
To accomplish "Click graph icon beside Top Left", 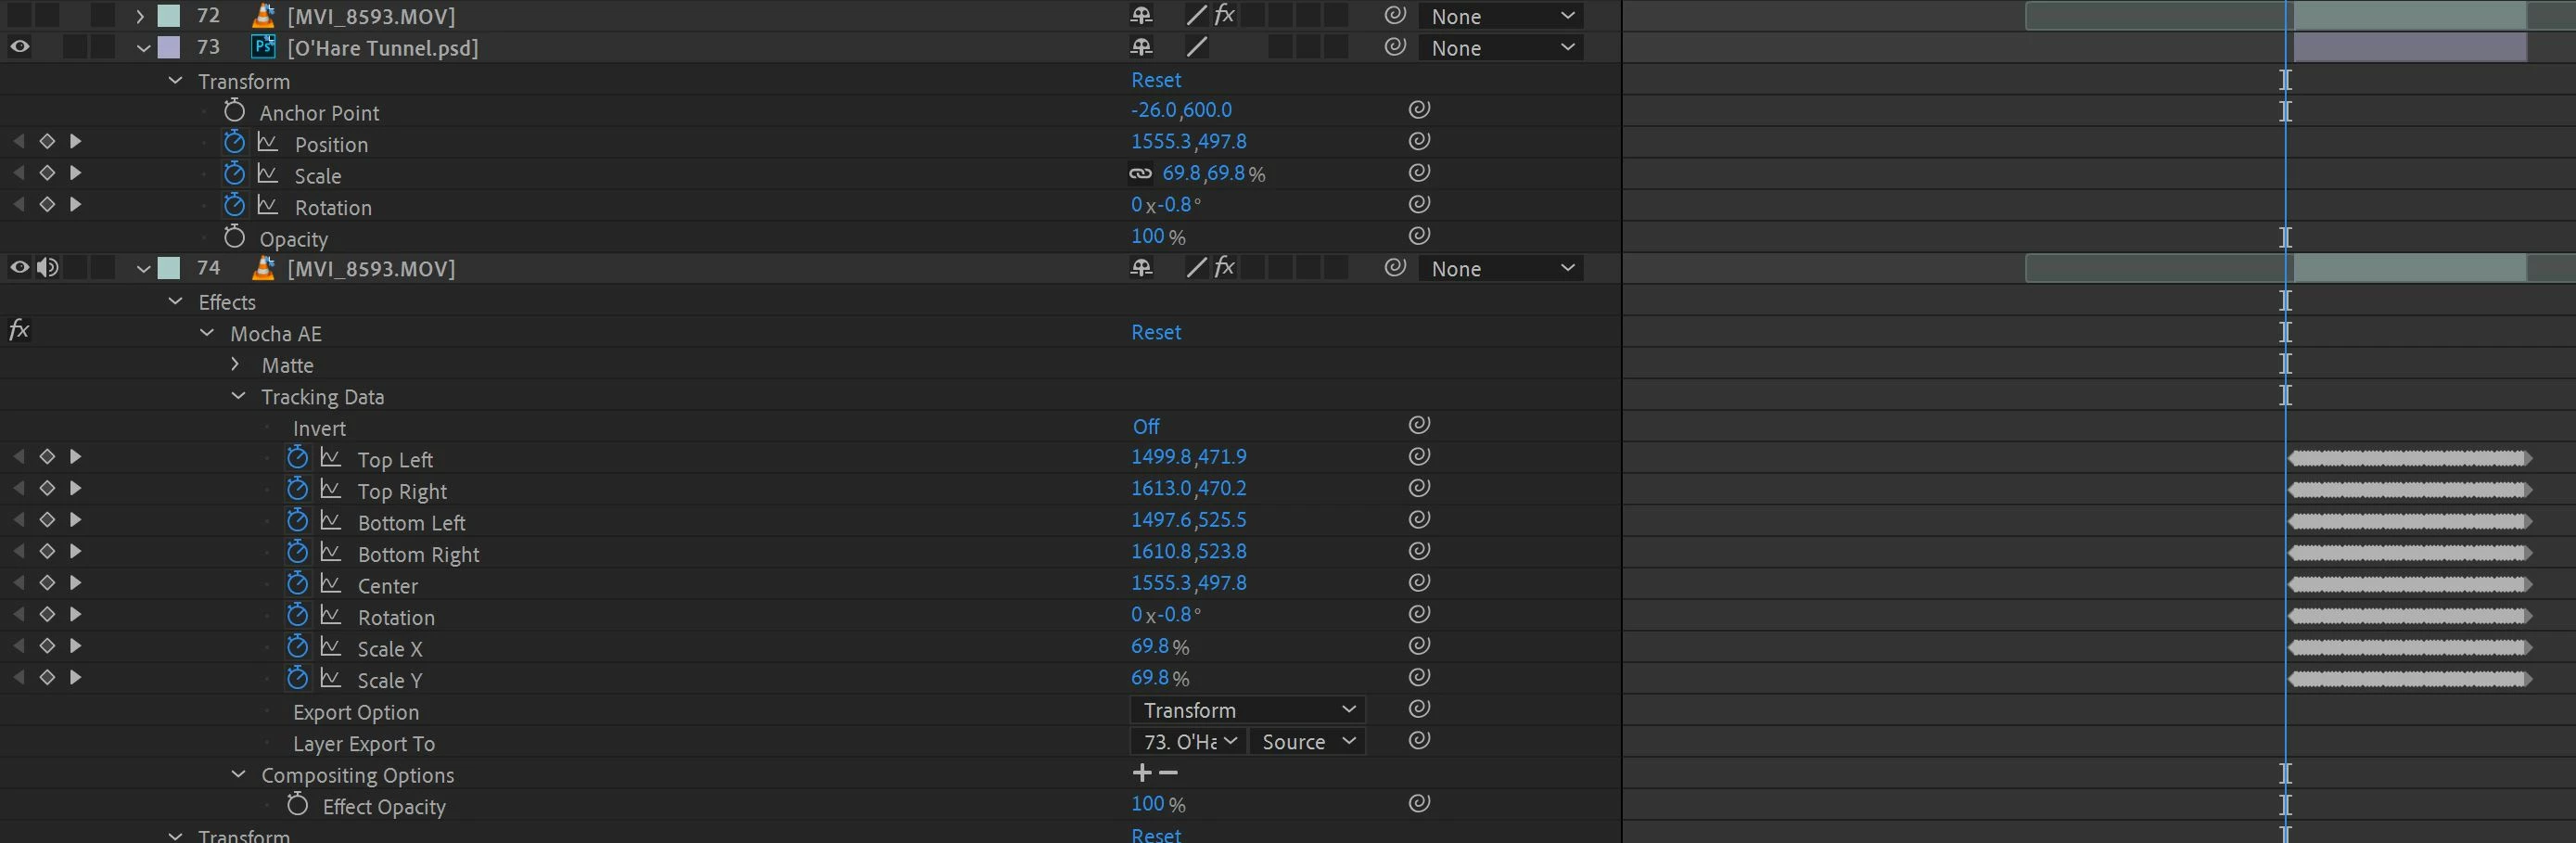I will click(x=331, y=458).
